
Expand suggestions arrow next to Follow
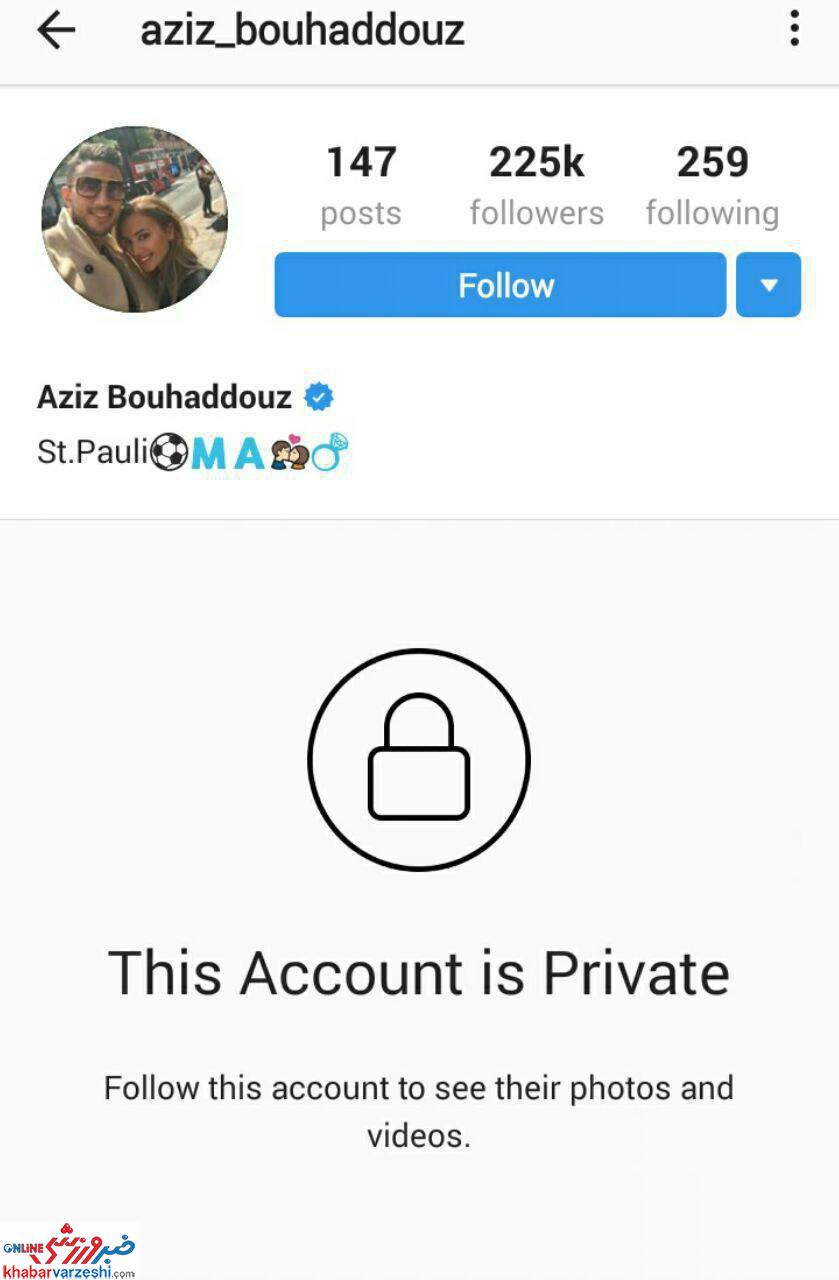pos(768,285)
